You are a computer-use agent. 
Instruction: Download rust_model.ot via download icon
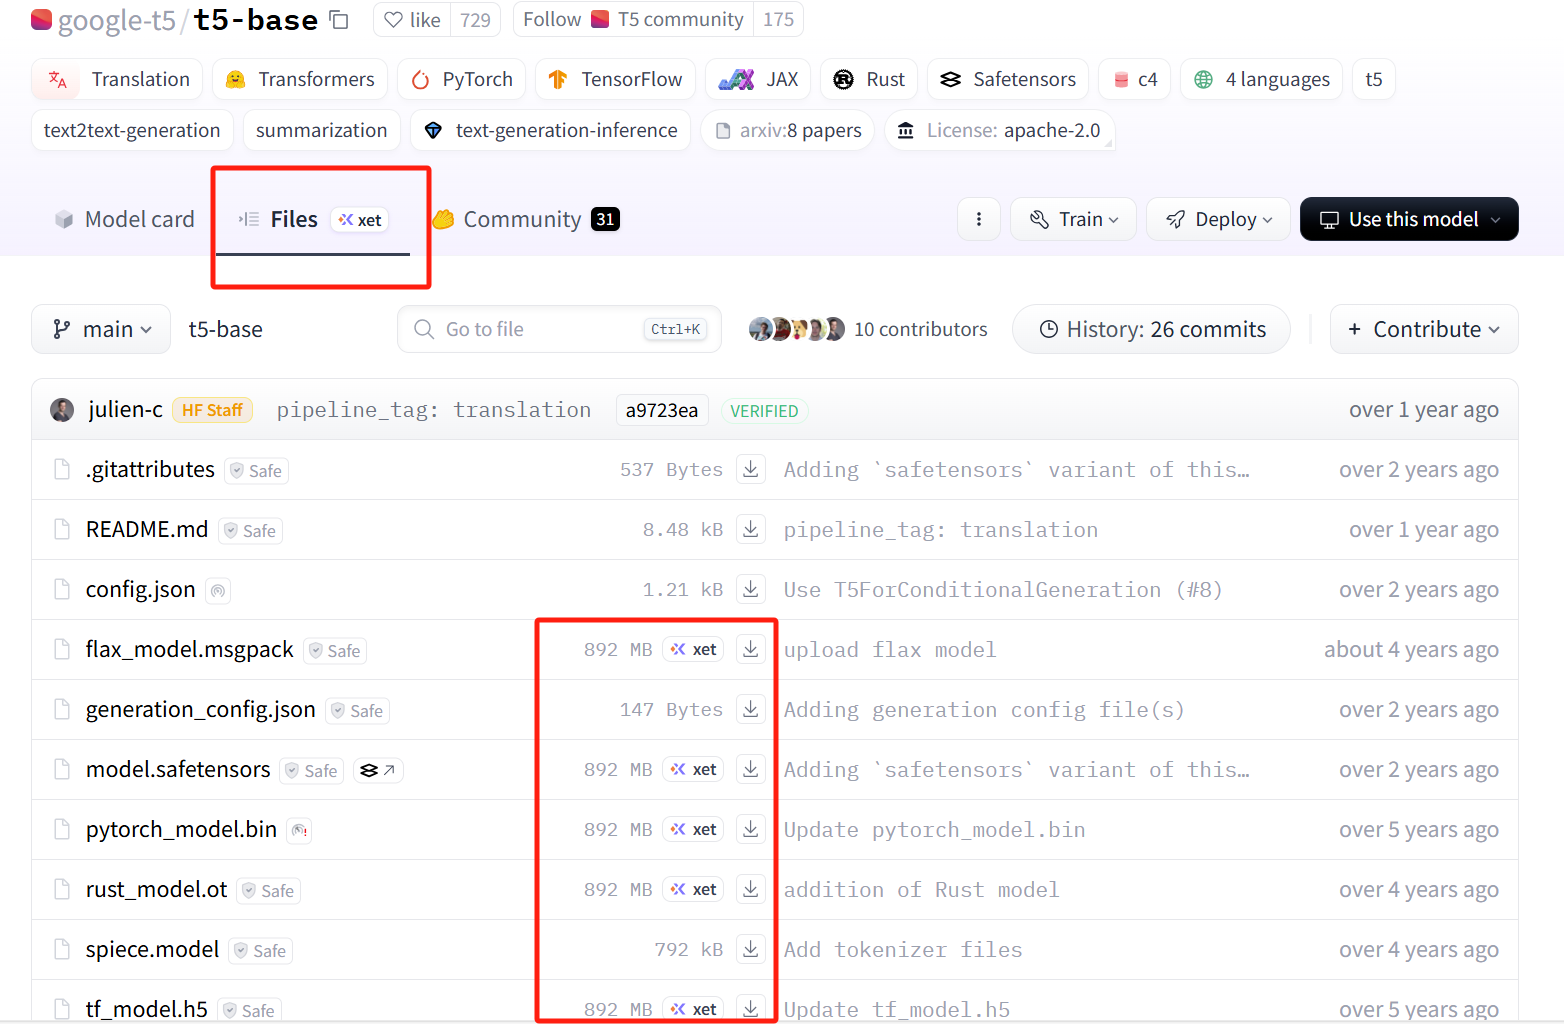click(x=751, y=889)
